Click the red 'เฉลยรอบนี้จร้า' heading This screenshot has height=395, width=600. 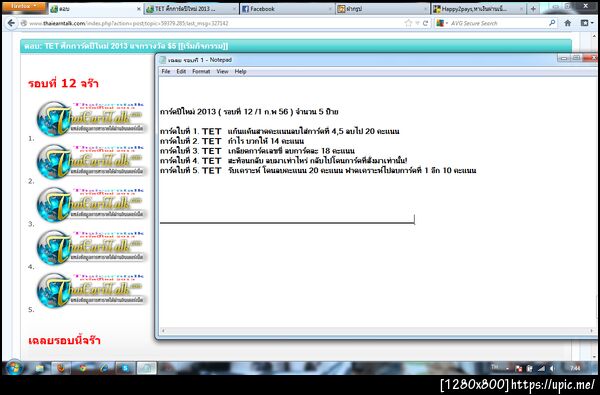point(64,340)
